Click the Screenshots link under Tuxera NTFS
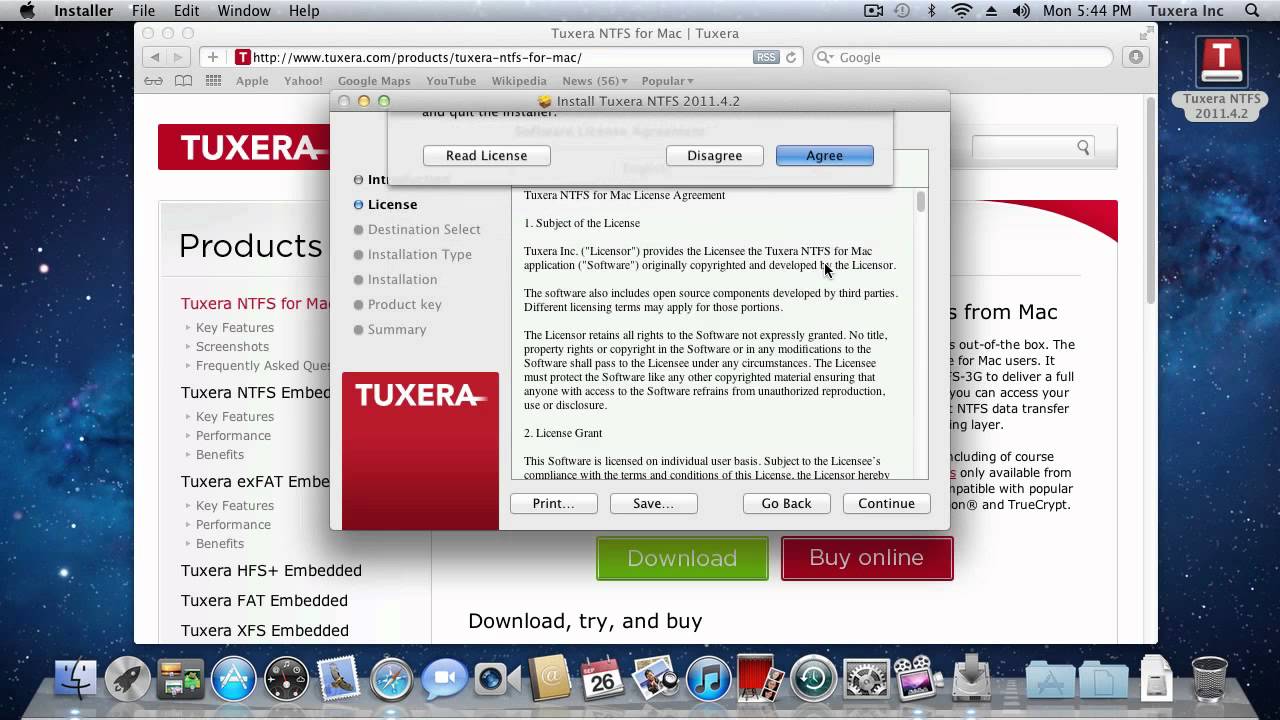 tap(232, 346)
